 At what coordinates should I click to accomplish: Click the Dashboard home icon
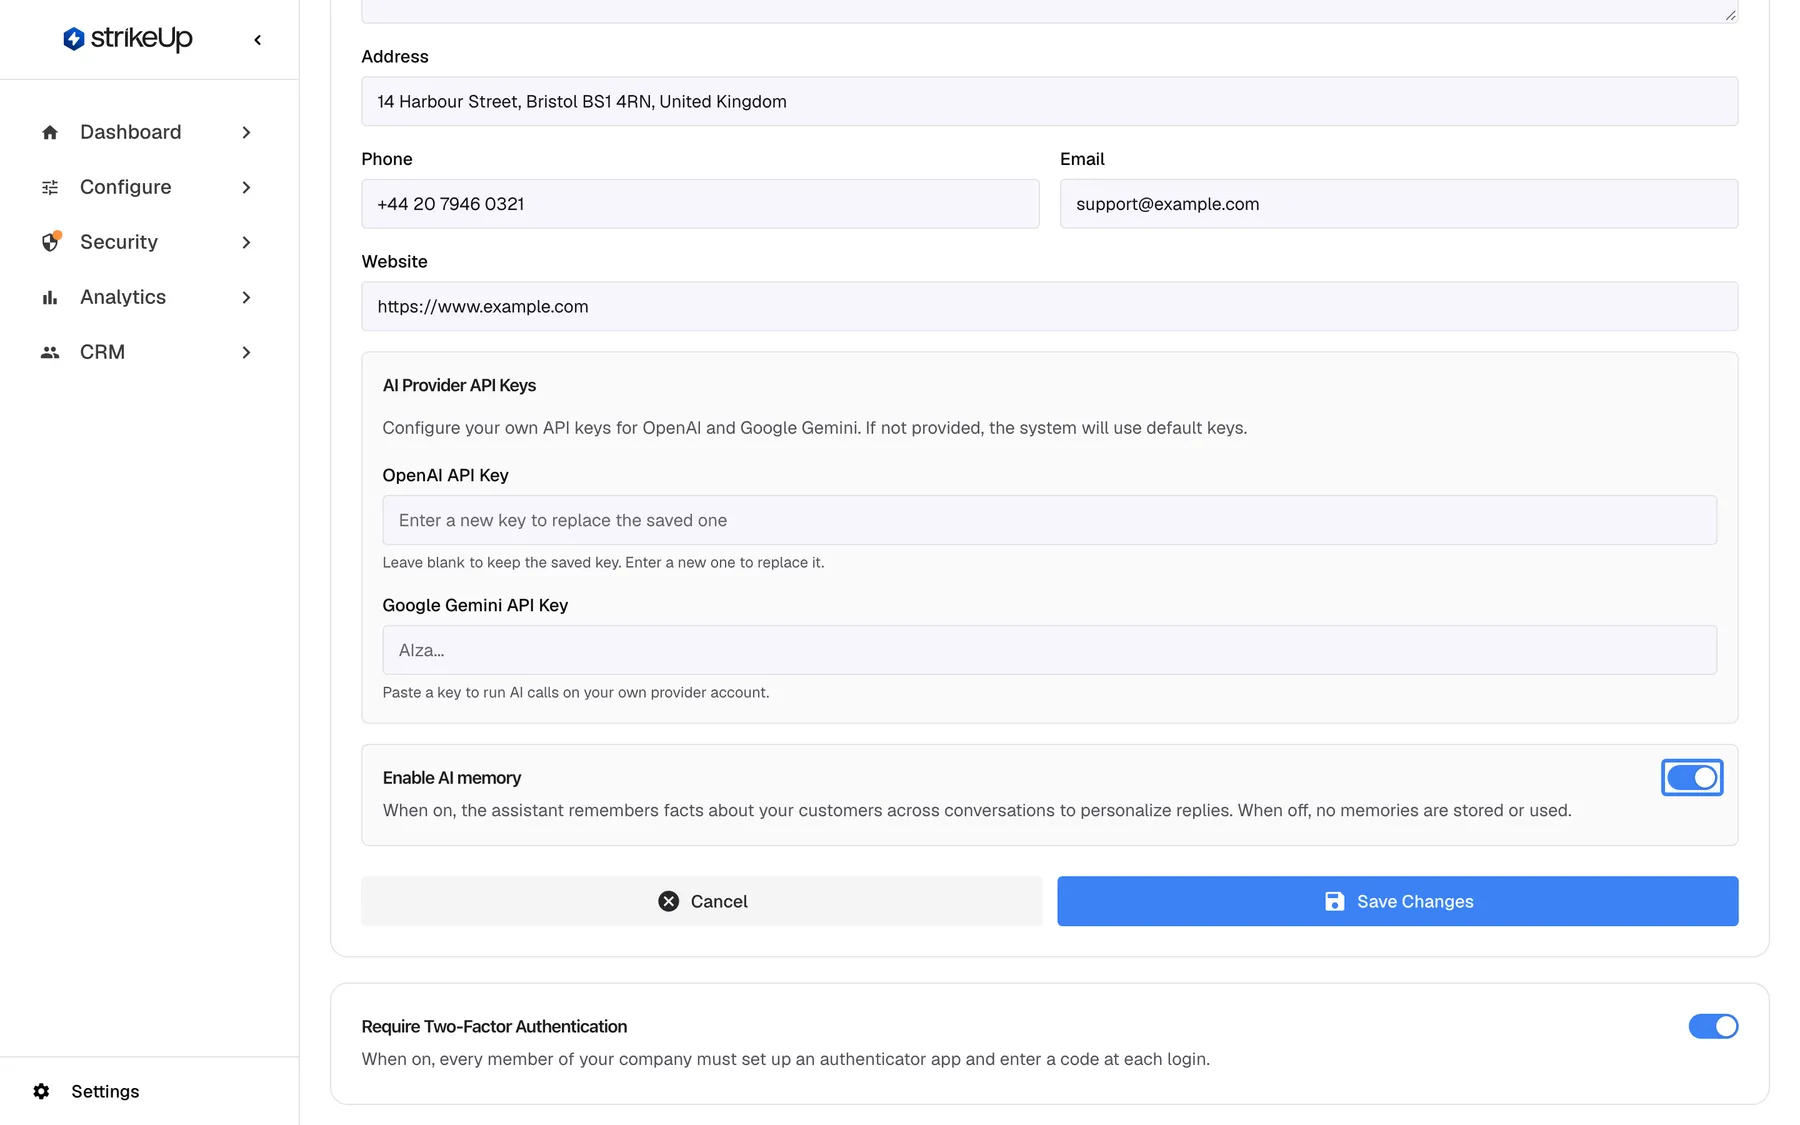[50, 132]
